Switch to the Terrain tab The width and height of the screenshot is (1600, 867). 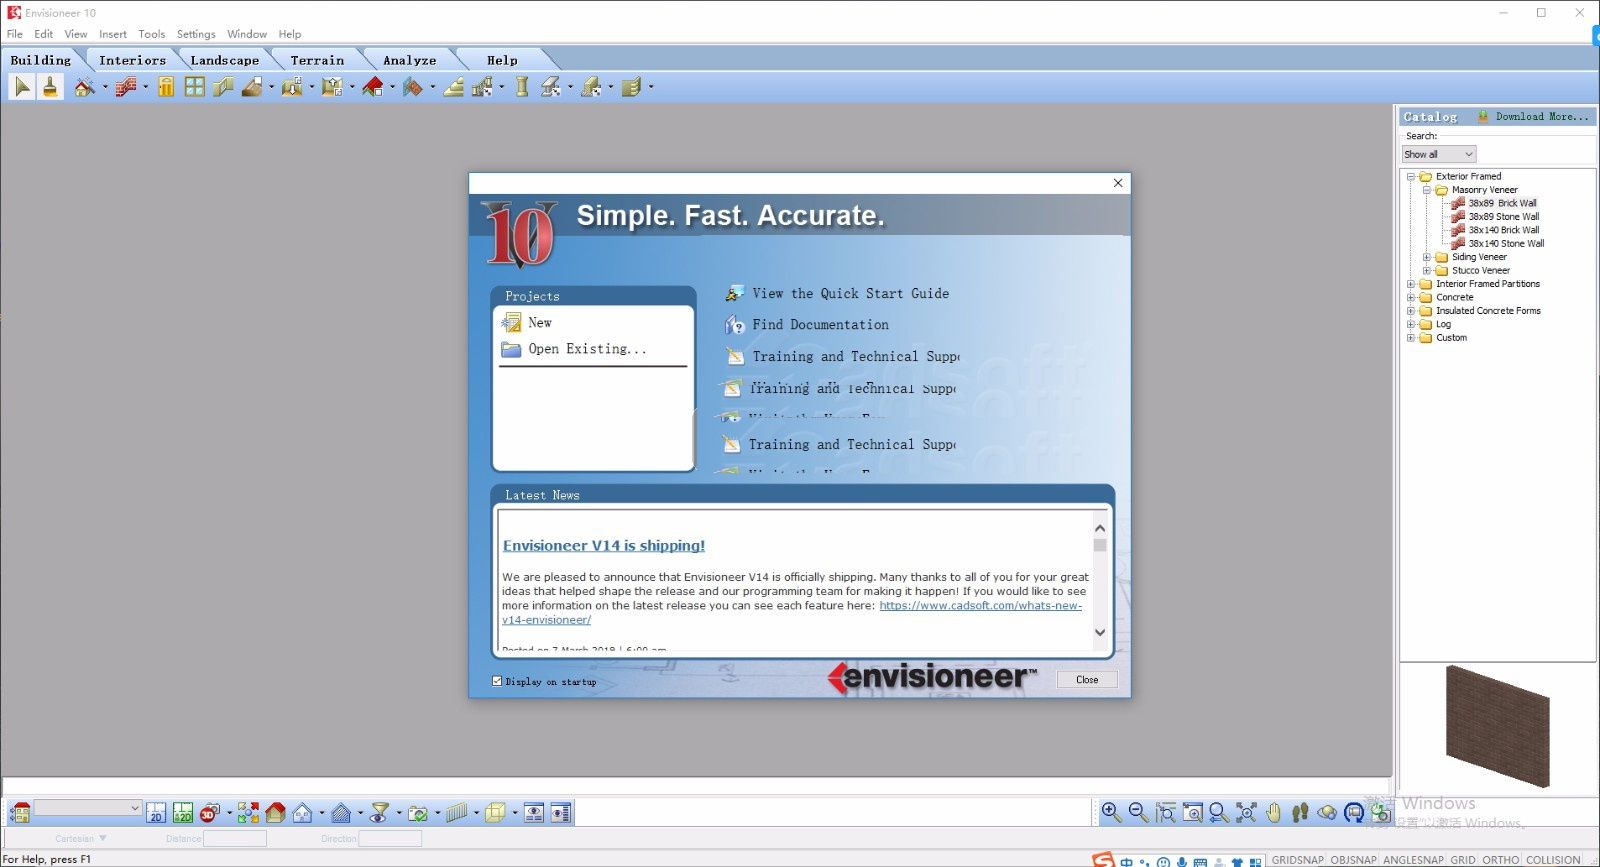317,60
